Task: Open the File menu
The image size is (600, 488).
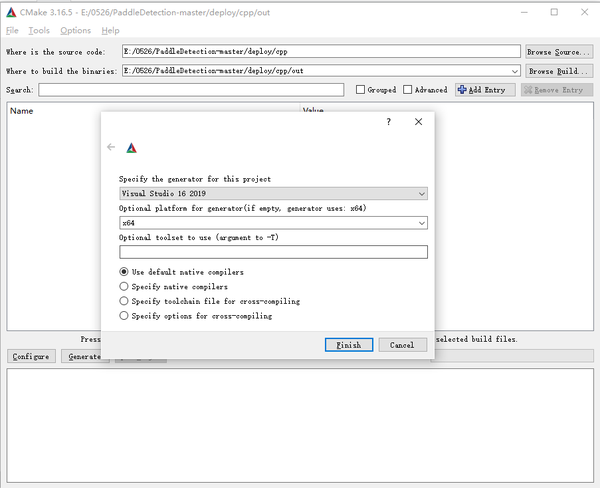Action: (12, 31)
